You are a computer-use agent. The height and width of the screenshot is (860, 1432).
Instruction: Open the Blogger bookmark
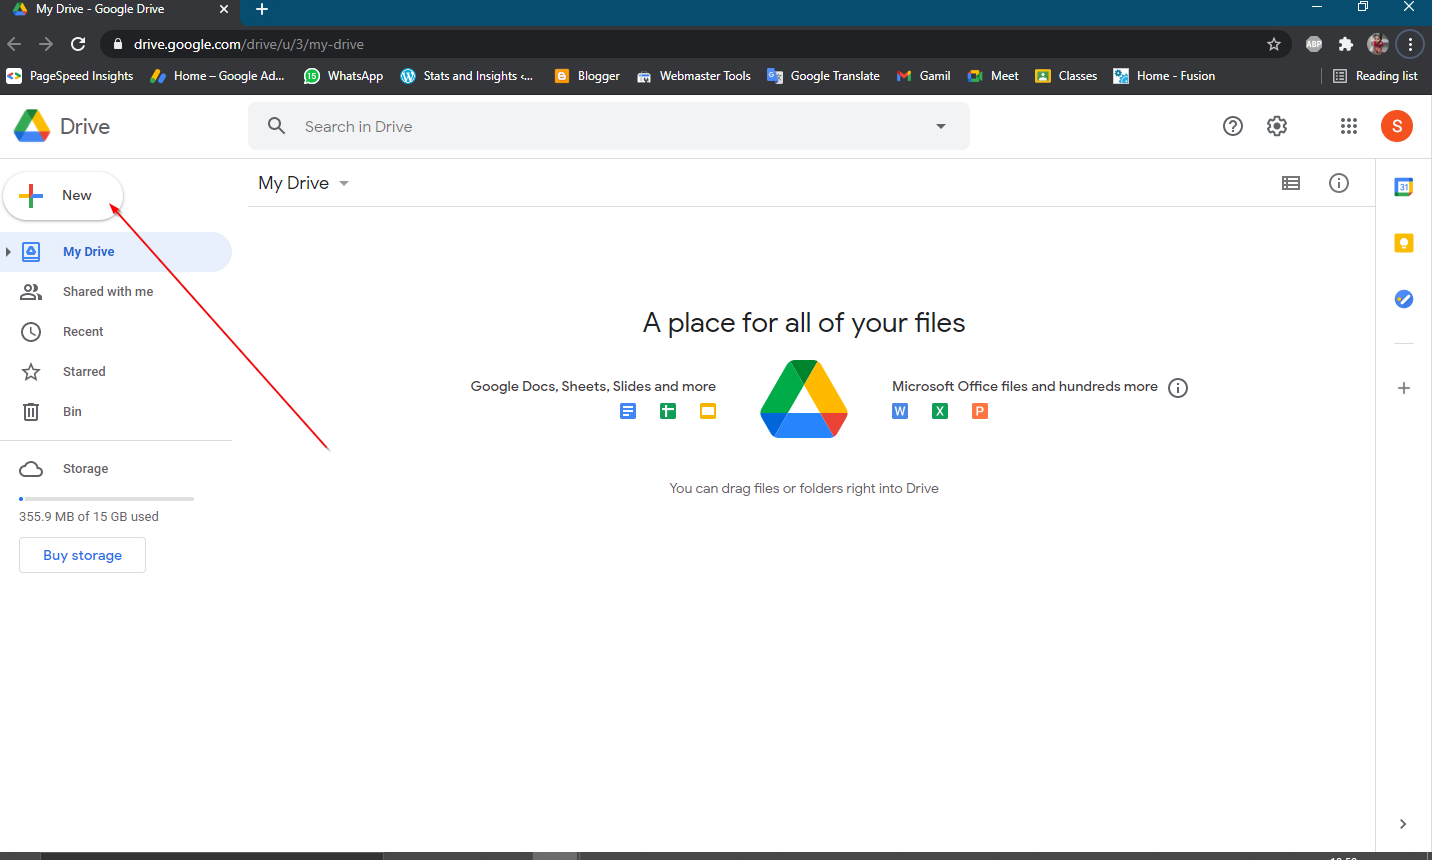pos(587,76)
